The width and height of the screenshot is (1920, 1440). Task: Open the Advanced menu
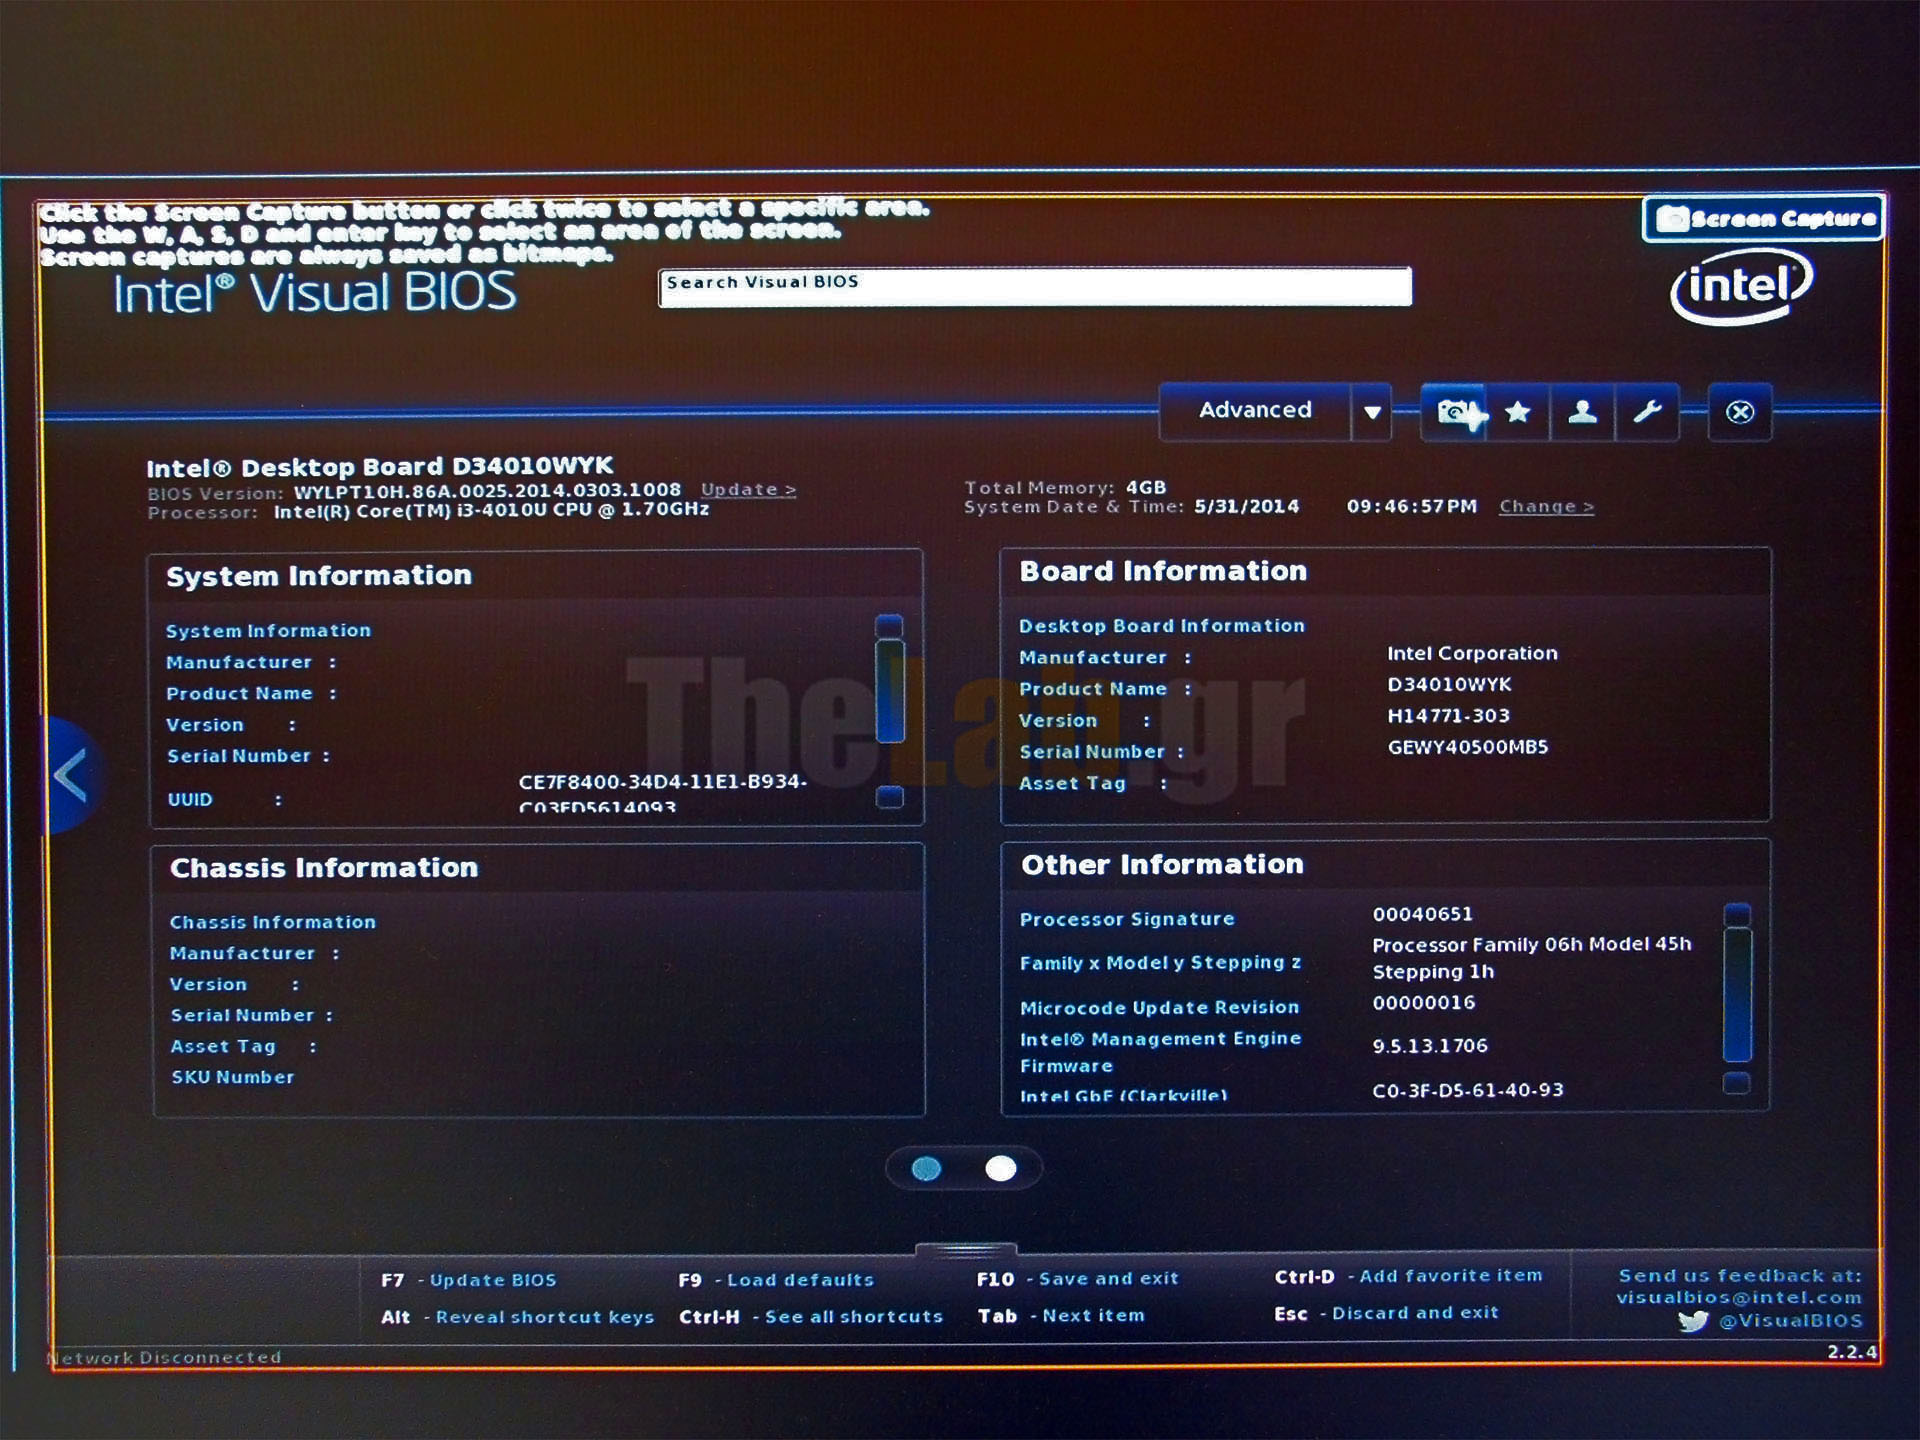coord(1255,410)
